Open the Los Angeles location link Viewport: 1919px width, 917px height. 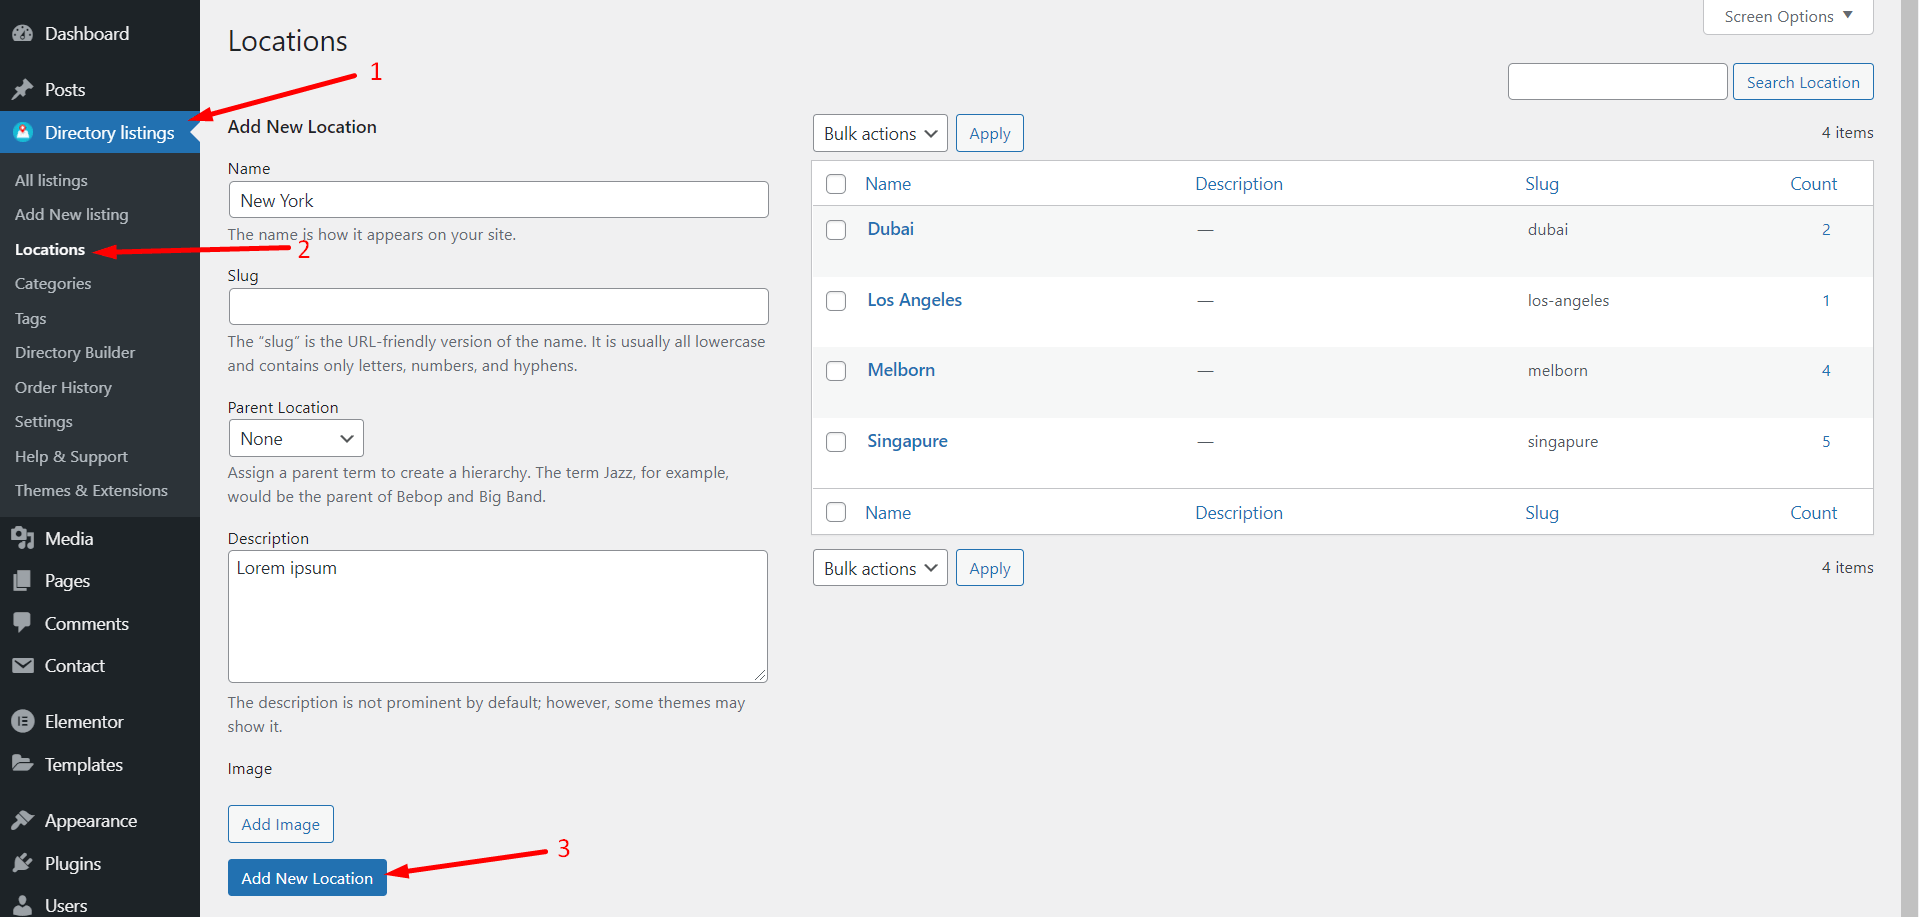coord(914,300)
